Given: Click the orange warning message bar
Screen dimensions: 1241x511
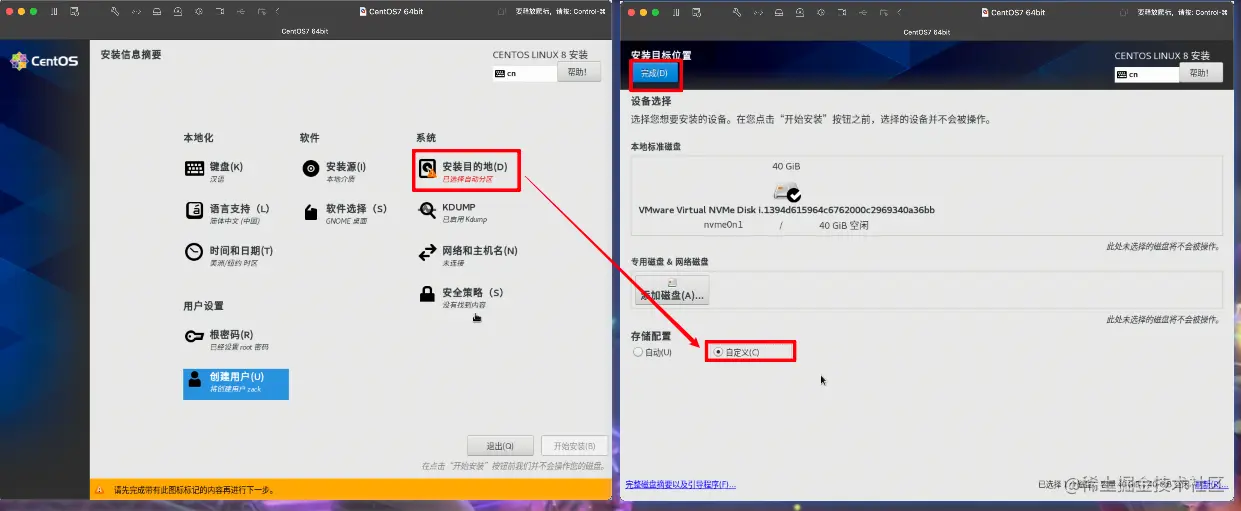Looking at the screenshot, I should point(350,490).
